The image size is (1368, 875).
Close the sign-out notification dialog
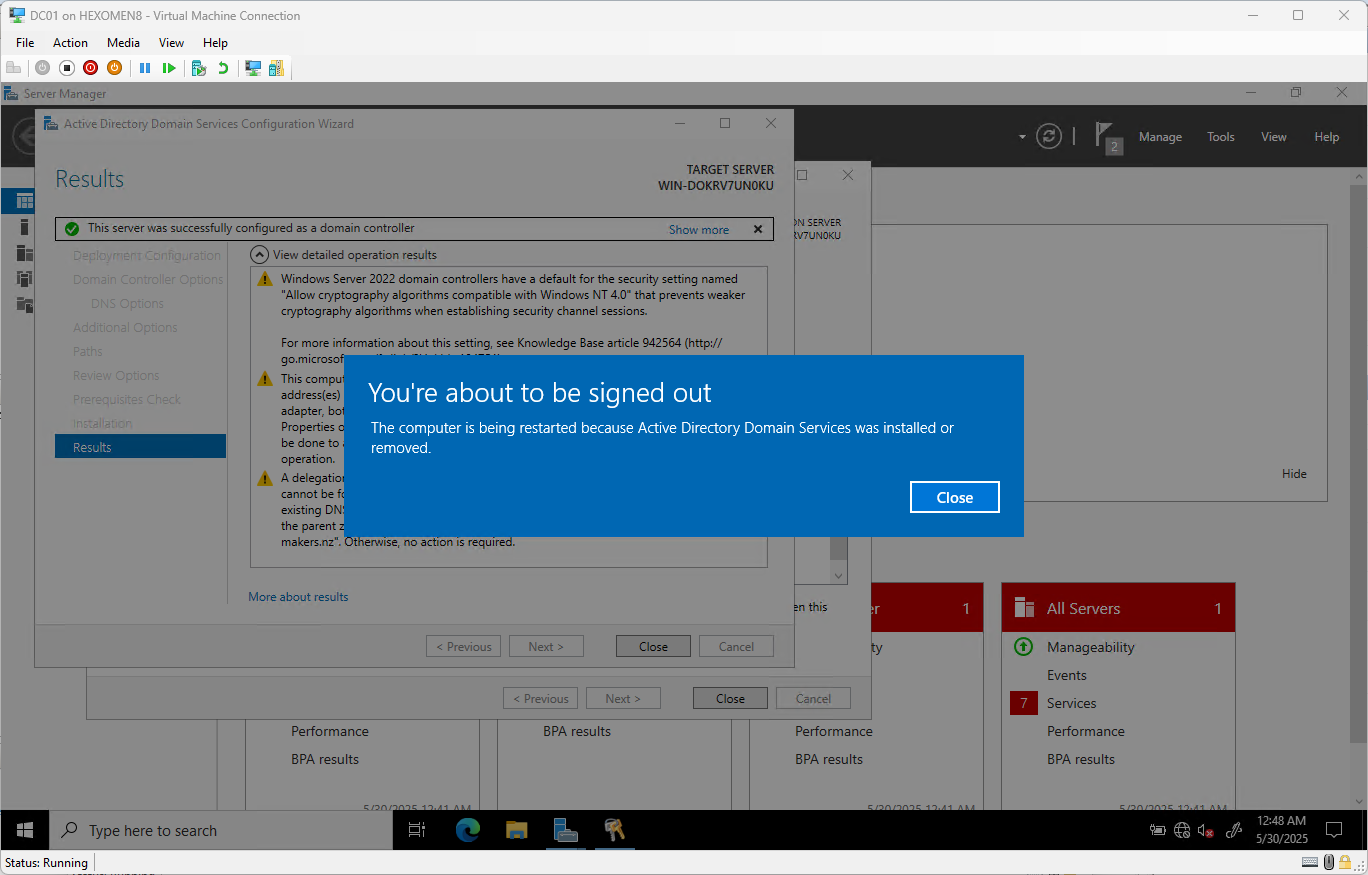click(954, 497)
